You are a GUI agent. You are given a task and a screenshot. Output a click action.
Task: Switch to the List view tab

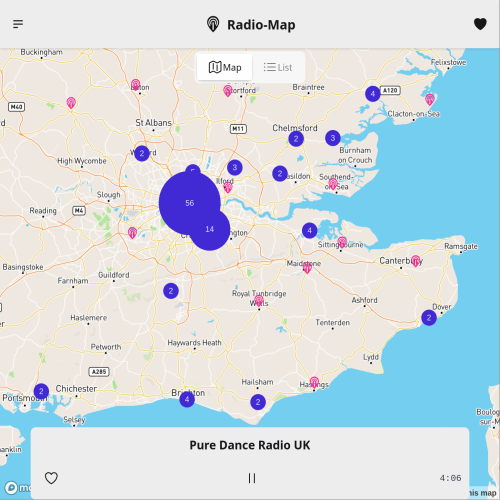point(278,67)
